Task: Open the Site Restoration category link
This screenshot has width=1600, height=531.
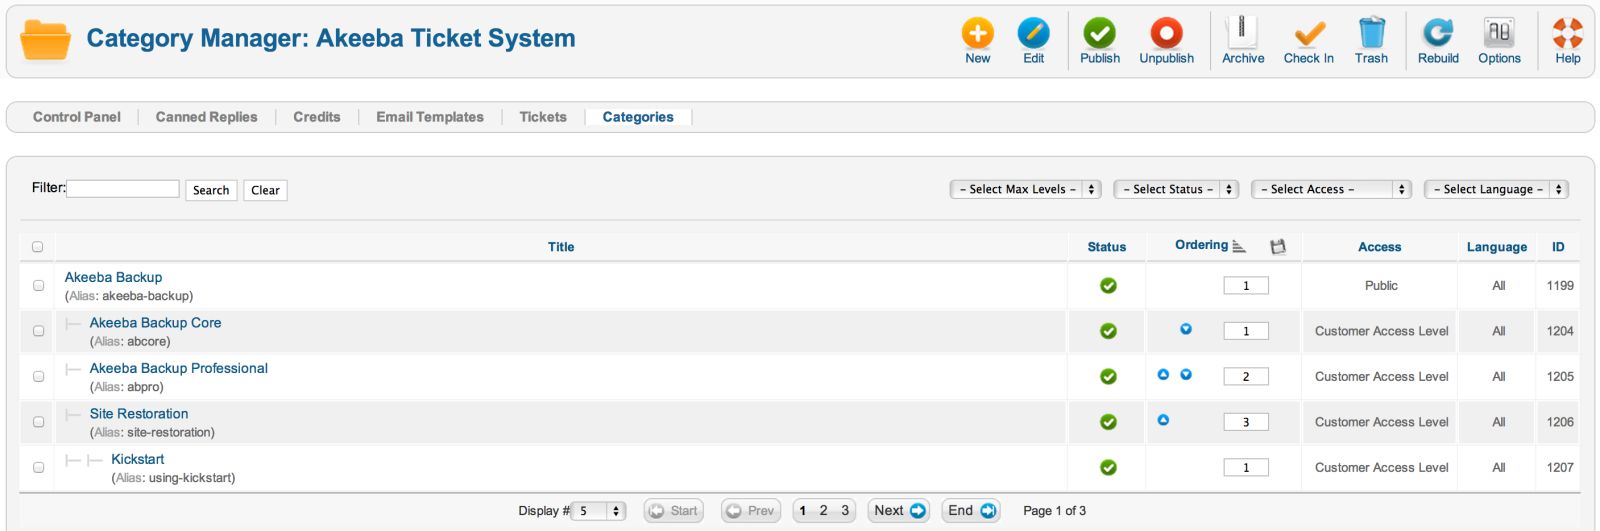Action: (x=139, y=414)
